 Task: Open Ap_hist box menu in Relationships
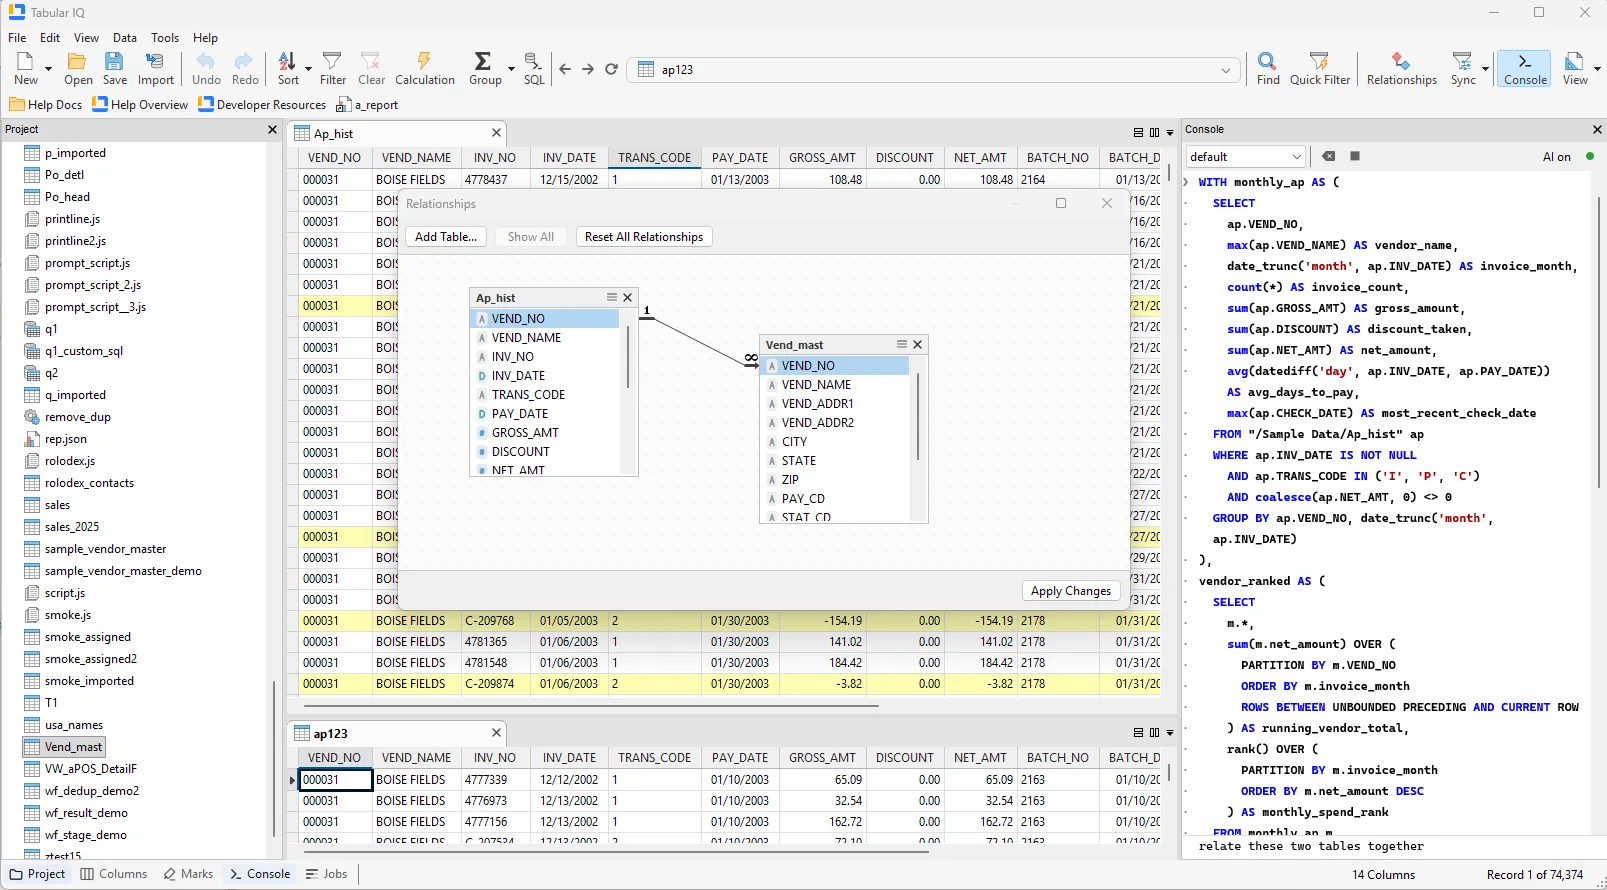611,297
